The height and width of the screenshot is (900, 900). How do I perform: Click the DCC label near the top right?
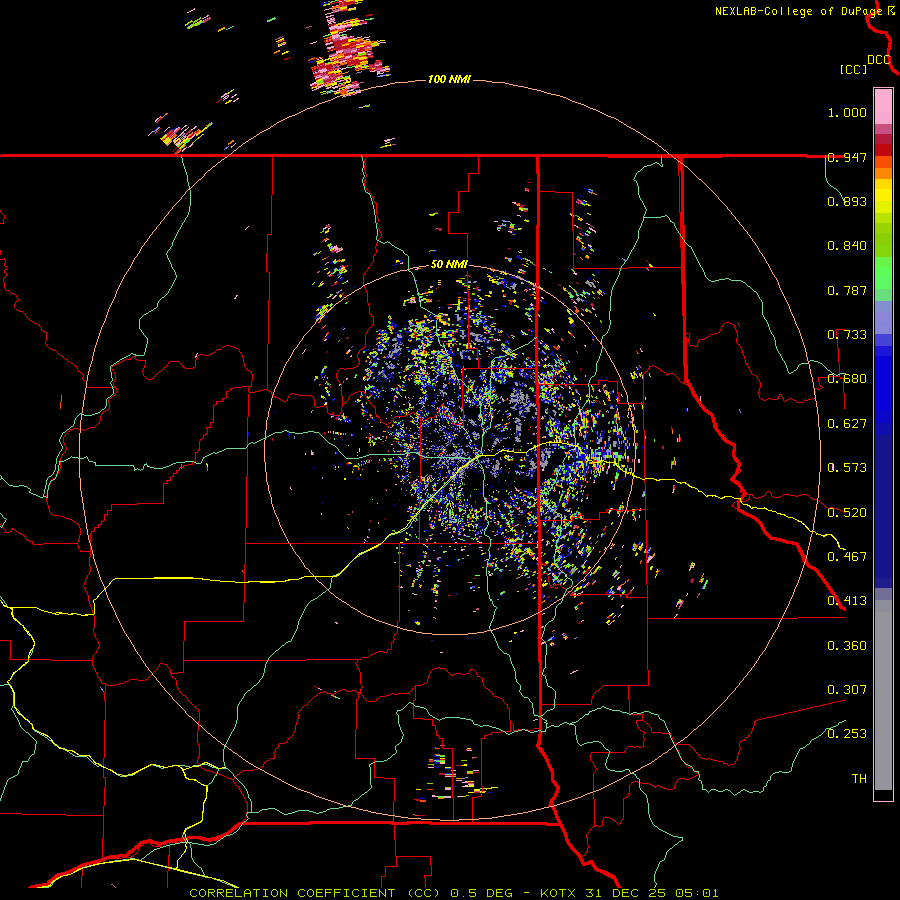[879, 60]
